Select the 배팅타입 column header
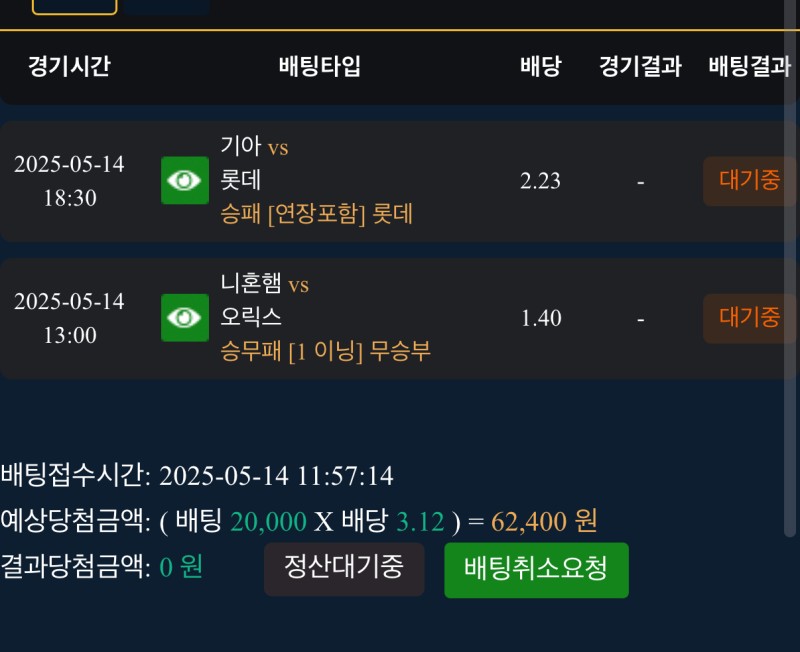The height and width of the screenshot is (652, 800). (x=319, y=67)
